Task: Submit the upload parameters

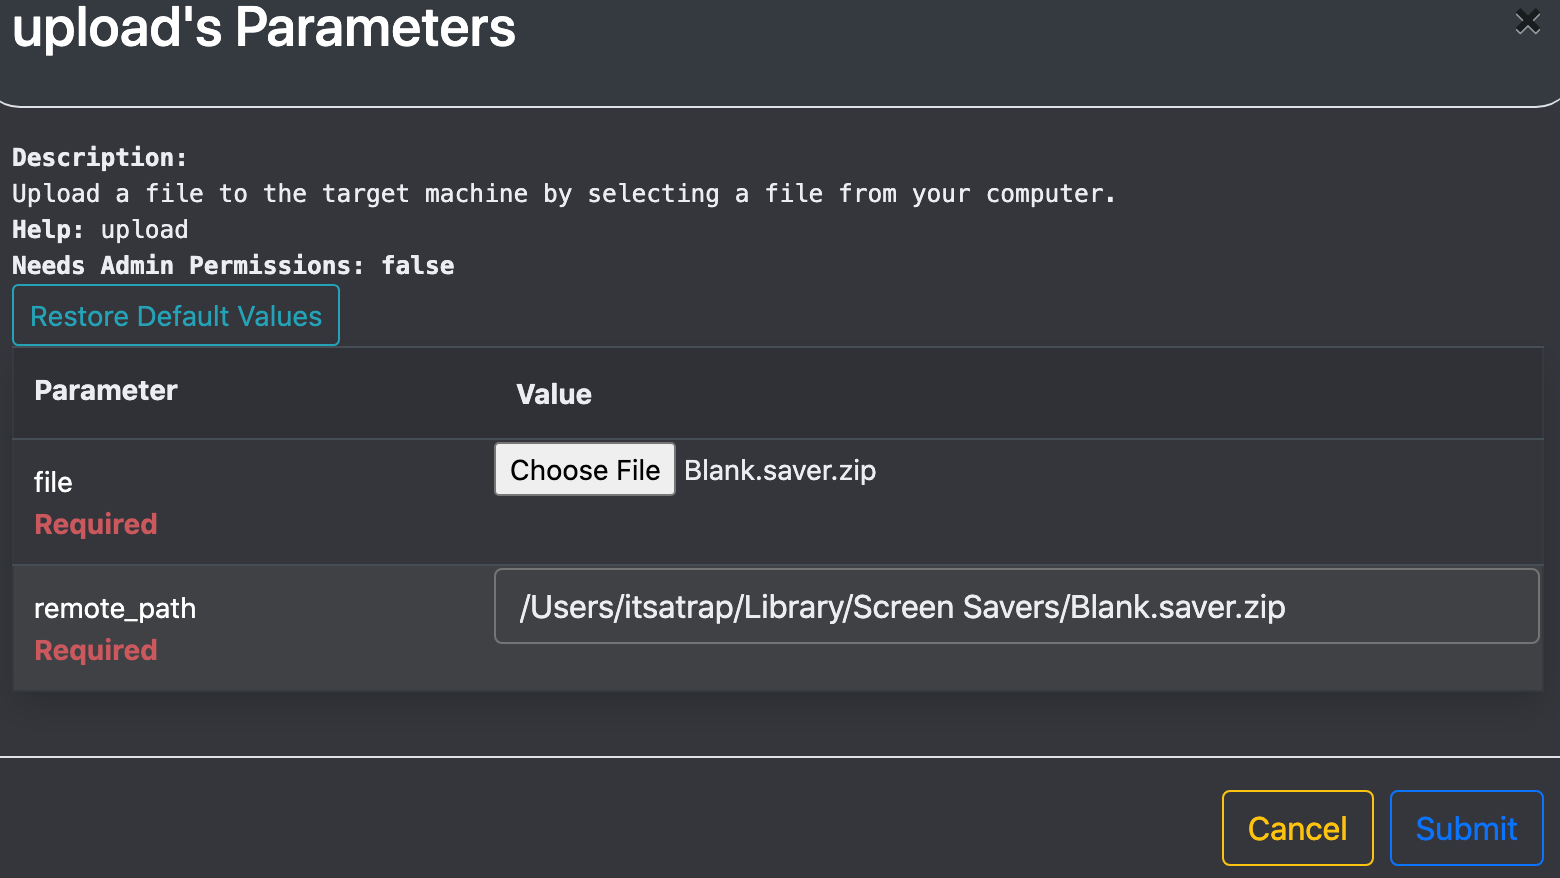Action: pyautogui.click(x=1465, y=827)
